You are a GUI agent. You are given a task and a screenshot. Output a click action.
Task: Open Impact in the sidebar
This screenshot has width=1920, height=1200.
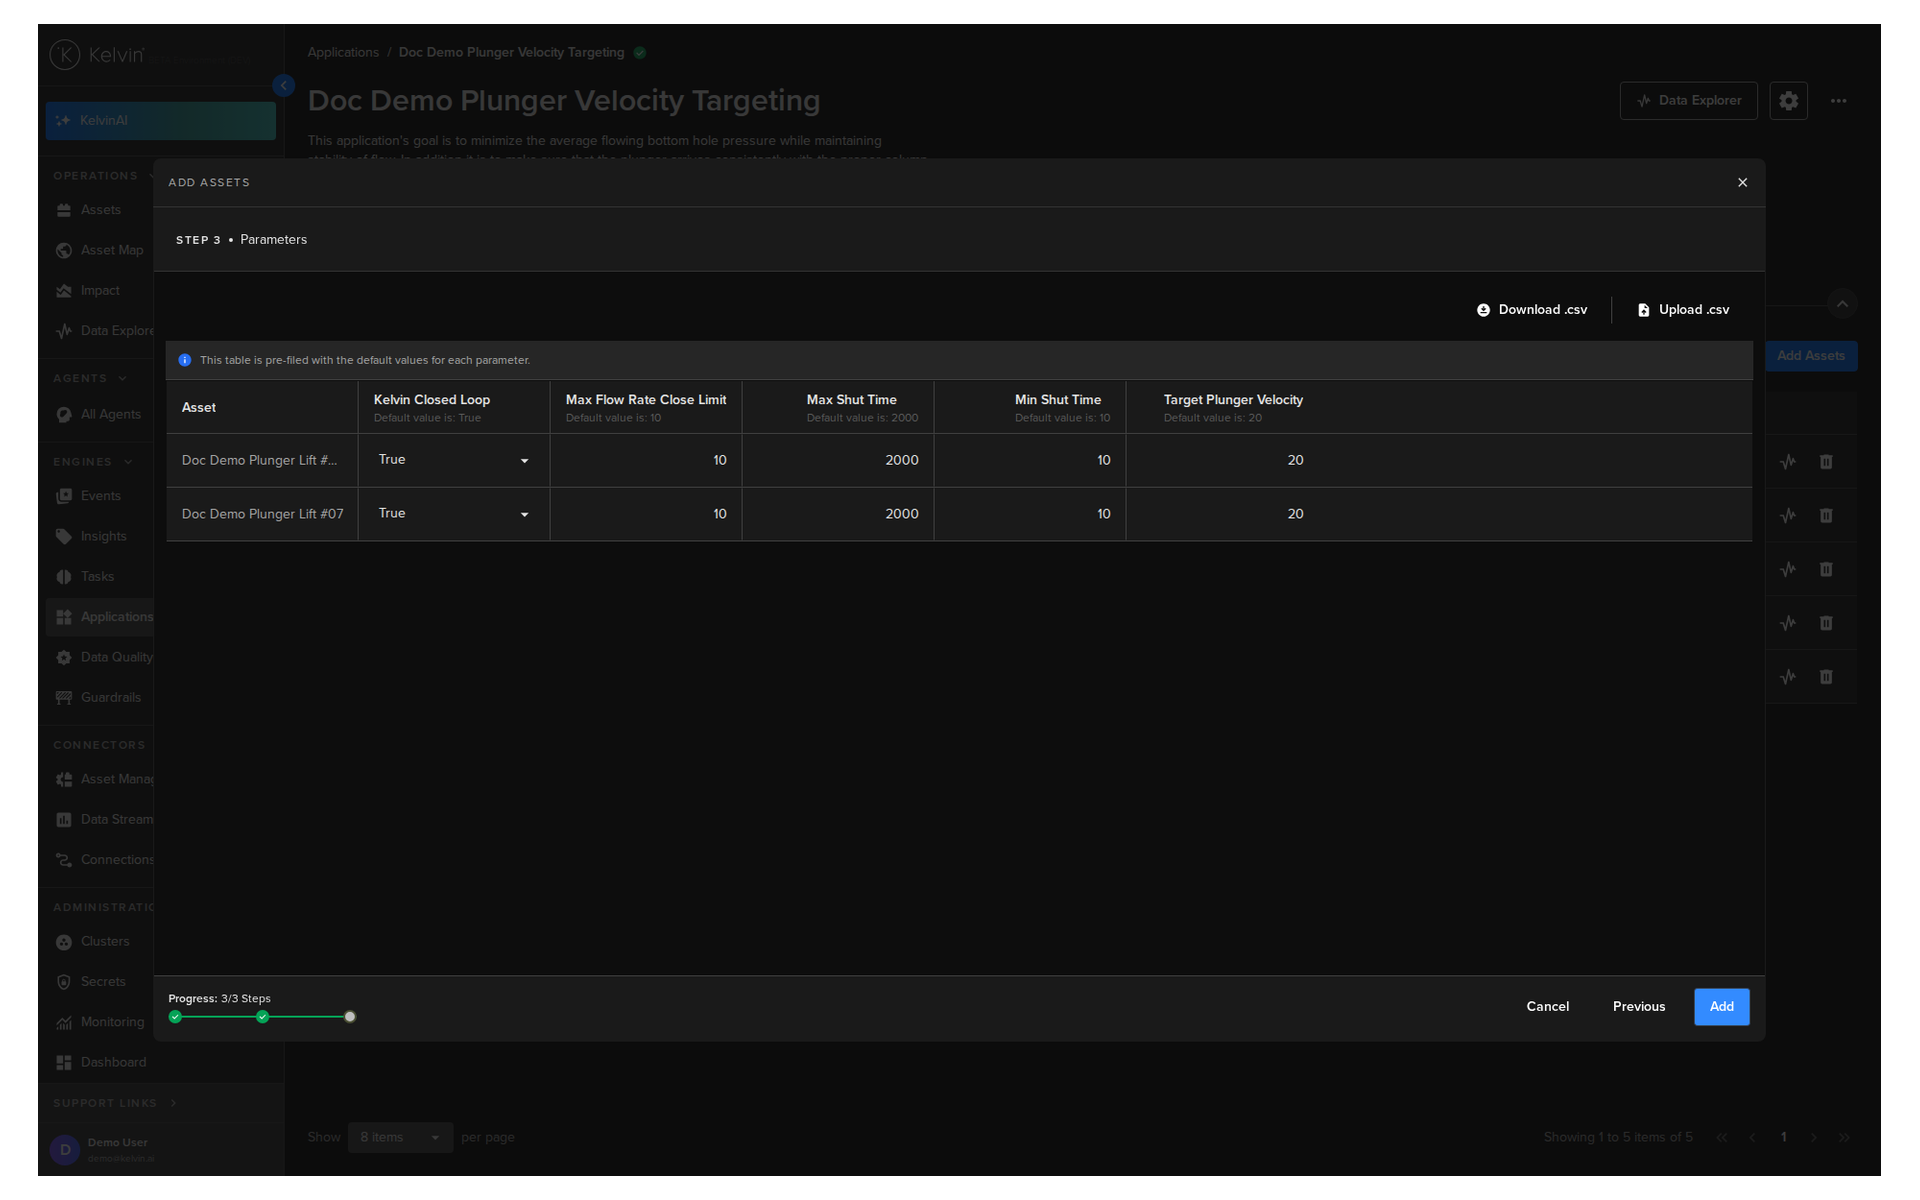[100, 291]
